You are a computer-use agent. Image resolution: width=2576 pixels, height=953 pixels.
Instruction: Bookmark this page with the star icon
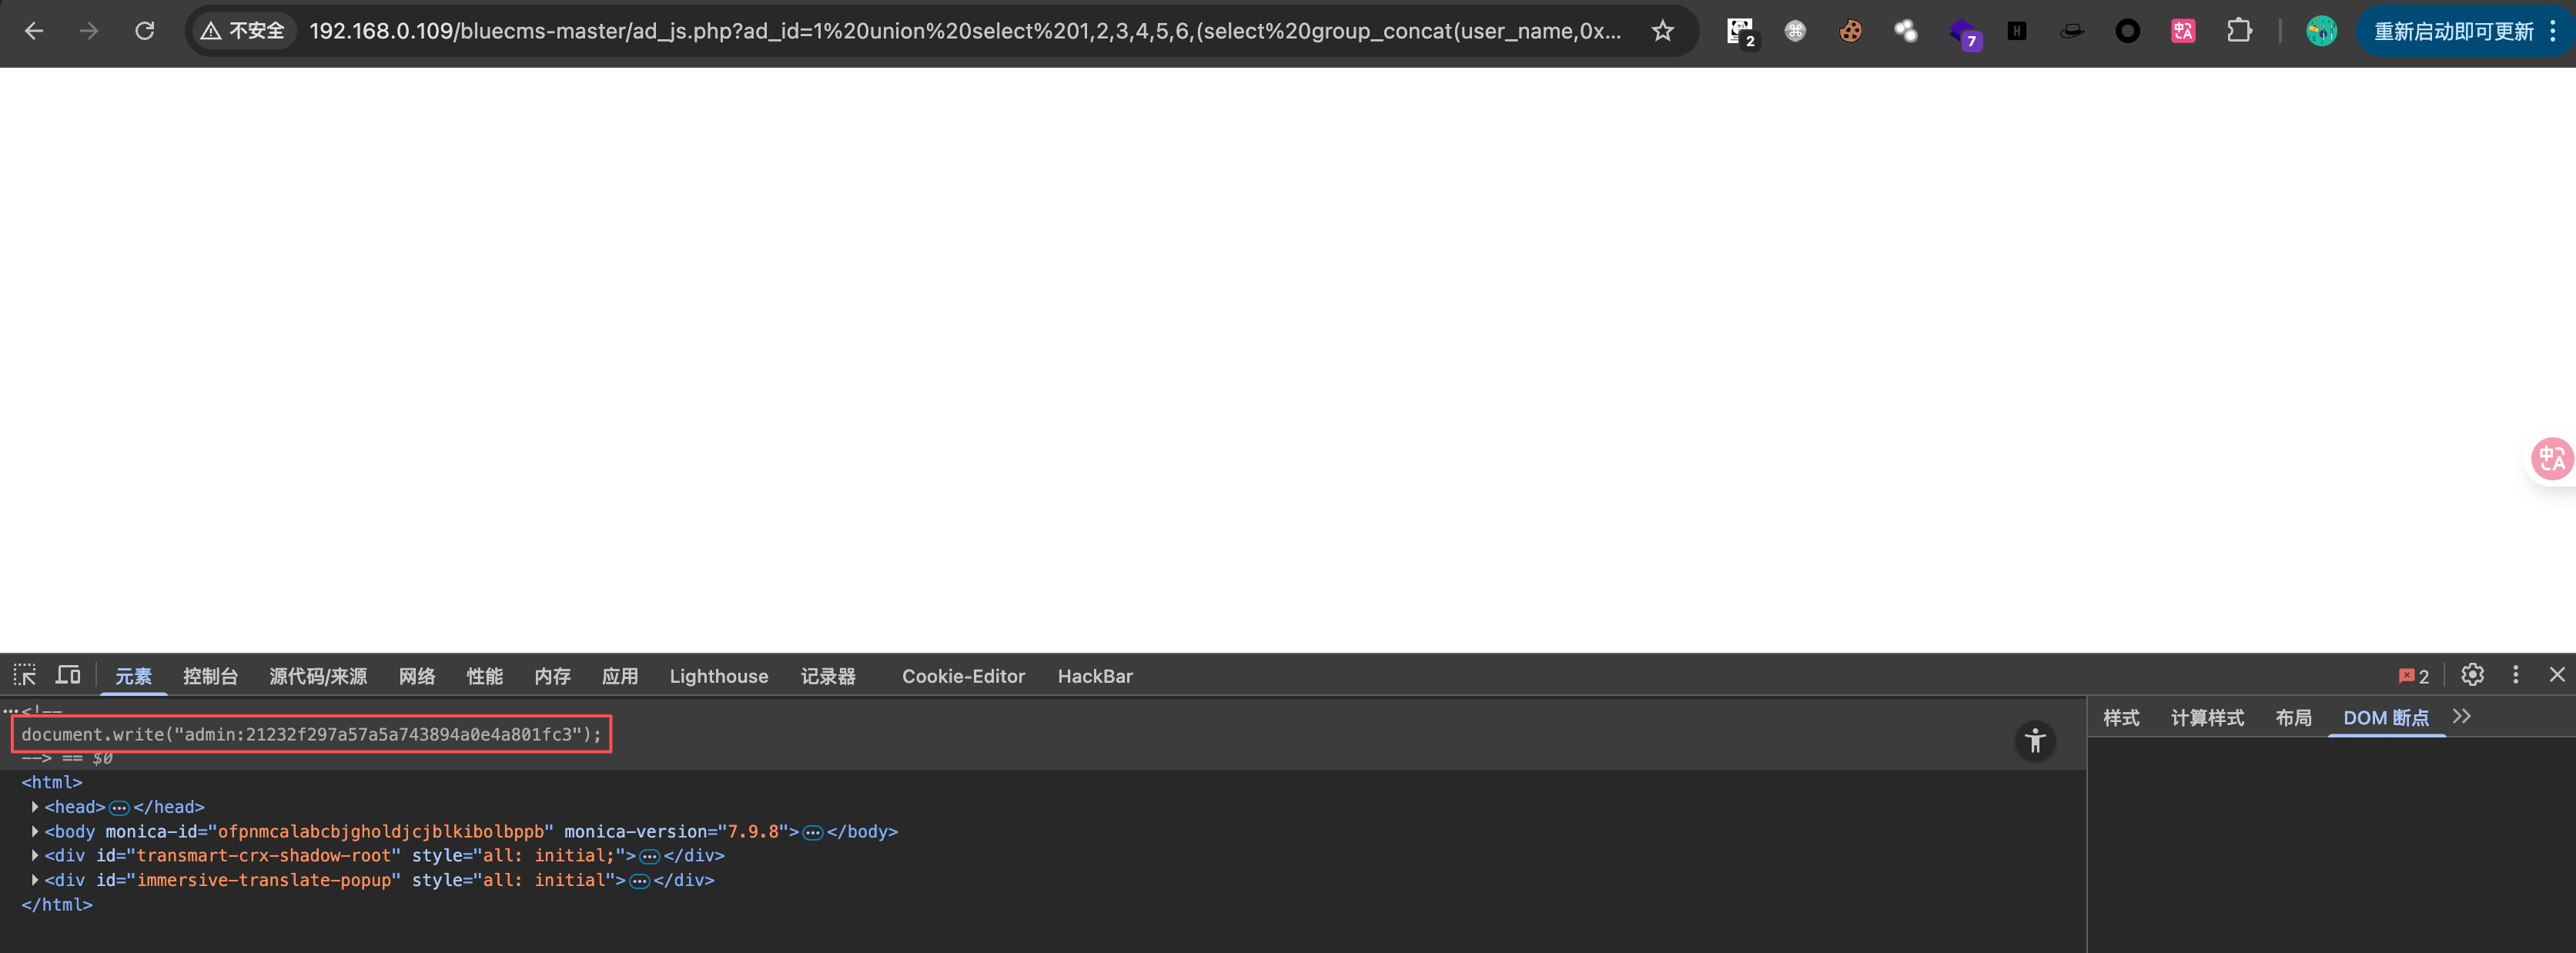point(1662,31)
